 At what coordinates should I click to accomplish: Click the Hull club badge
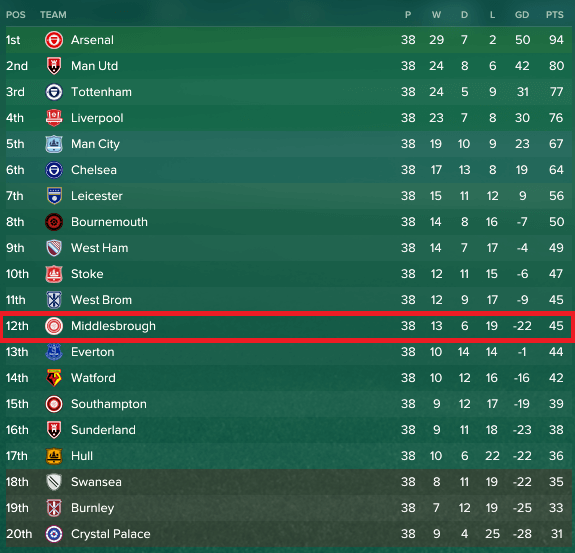click(54, 456)
